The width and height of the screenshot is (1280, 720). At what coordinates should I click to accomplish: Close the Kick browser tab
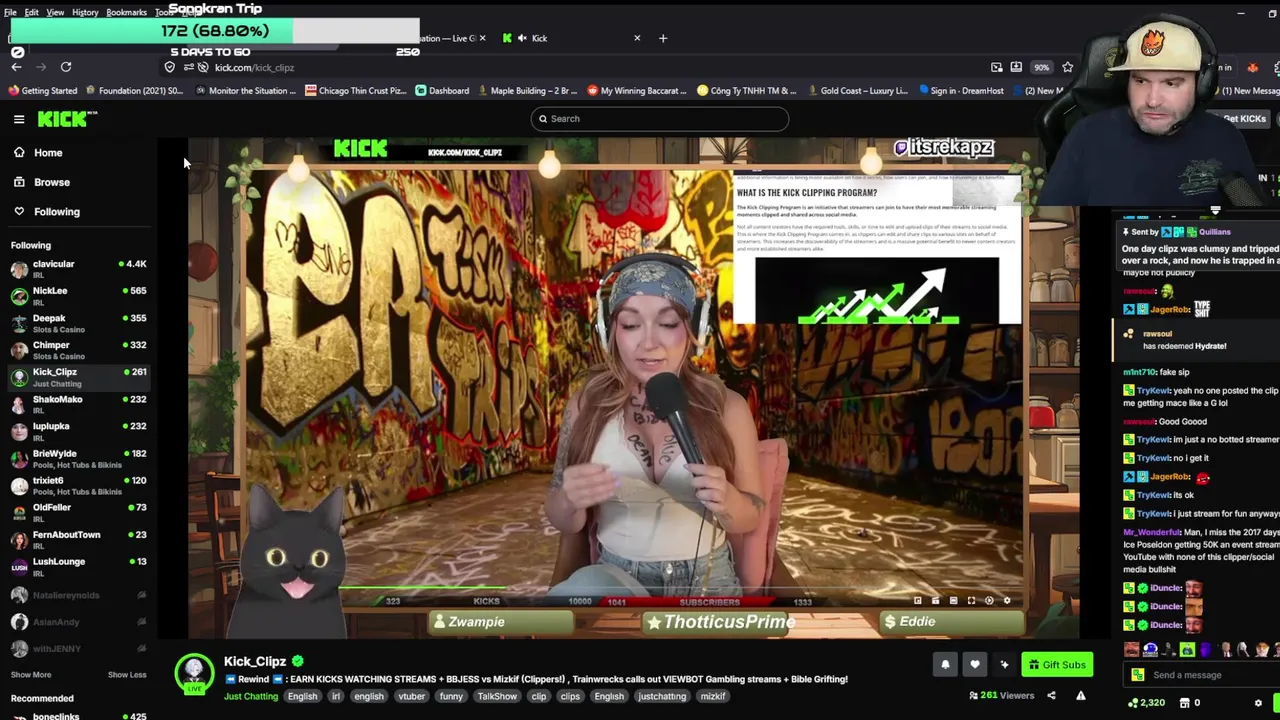(637, 38)
